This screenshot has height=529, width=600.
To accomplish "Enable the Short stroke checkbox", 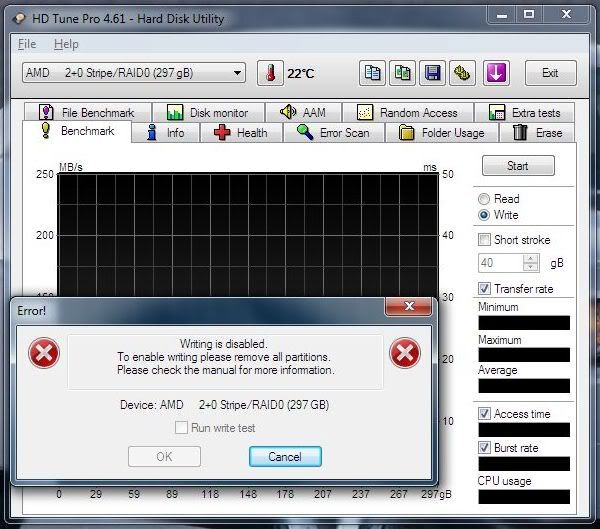I will coord(484,240).
